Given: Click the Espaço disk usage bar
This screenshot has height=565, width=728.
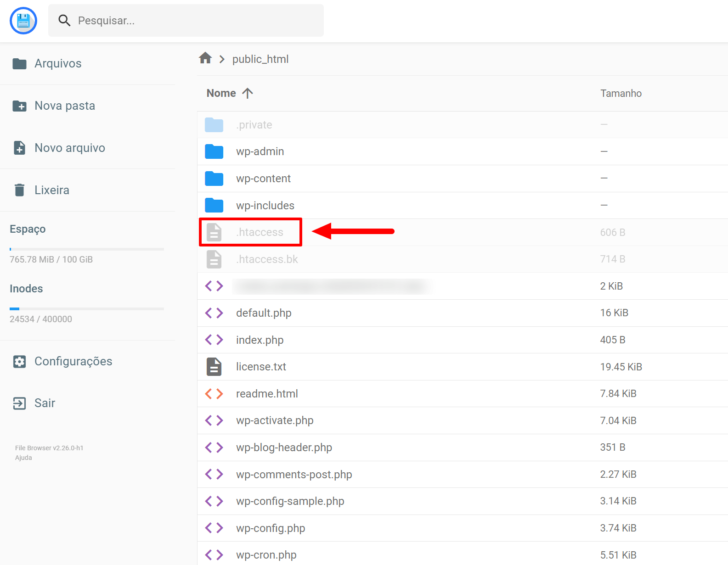Looking at the screenshot, I should pos(87,249).
